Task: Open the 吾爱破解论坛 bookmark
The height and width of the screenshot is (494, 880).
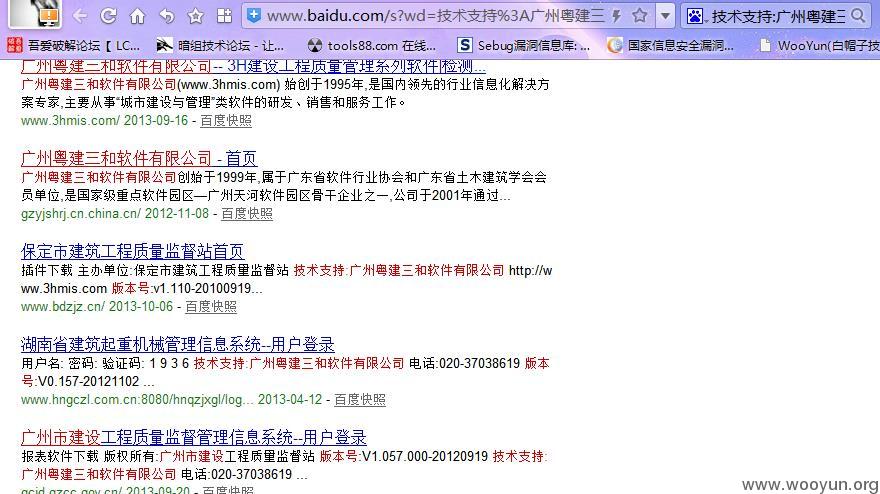Action: click(x=73, y=45)
